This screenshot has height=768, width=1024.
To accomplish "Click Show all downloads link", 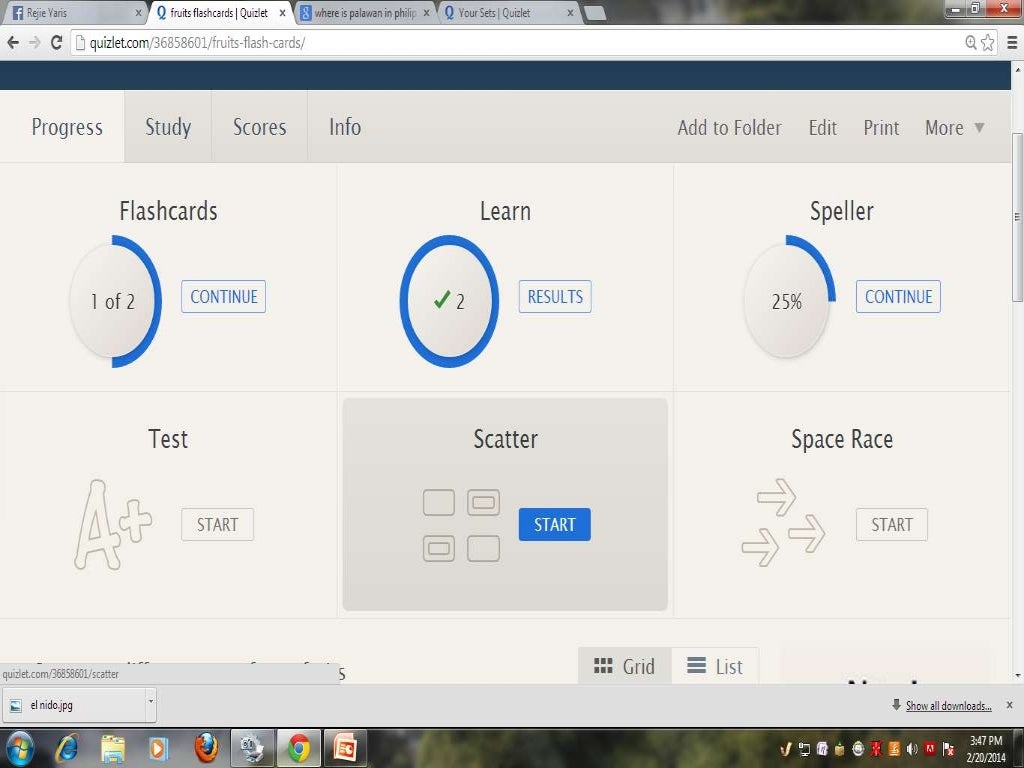I will click(x=948, y=705).
